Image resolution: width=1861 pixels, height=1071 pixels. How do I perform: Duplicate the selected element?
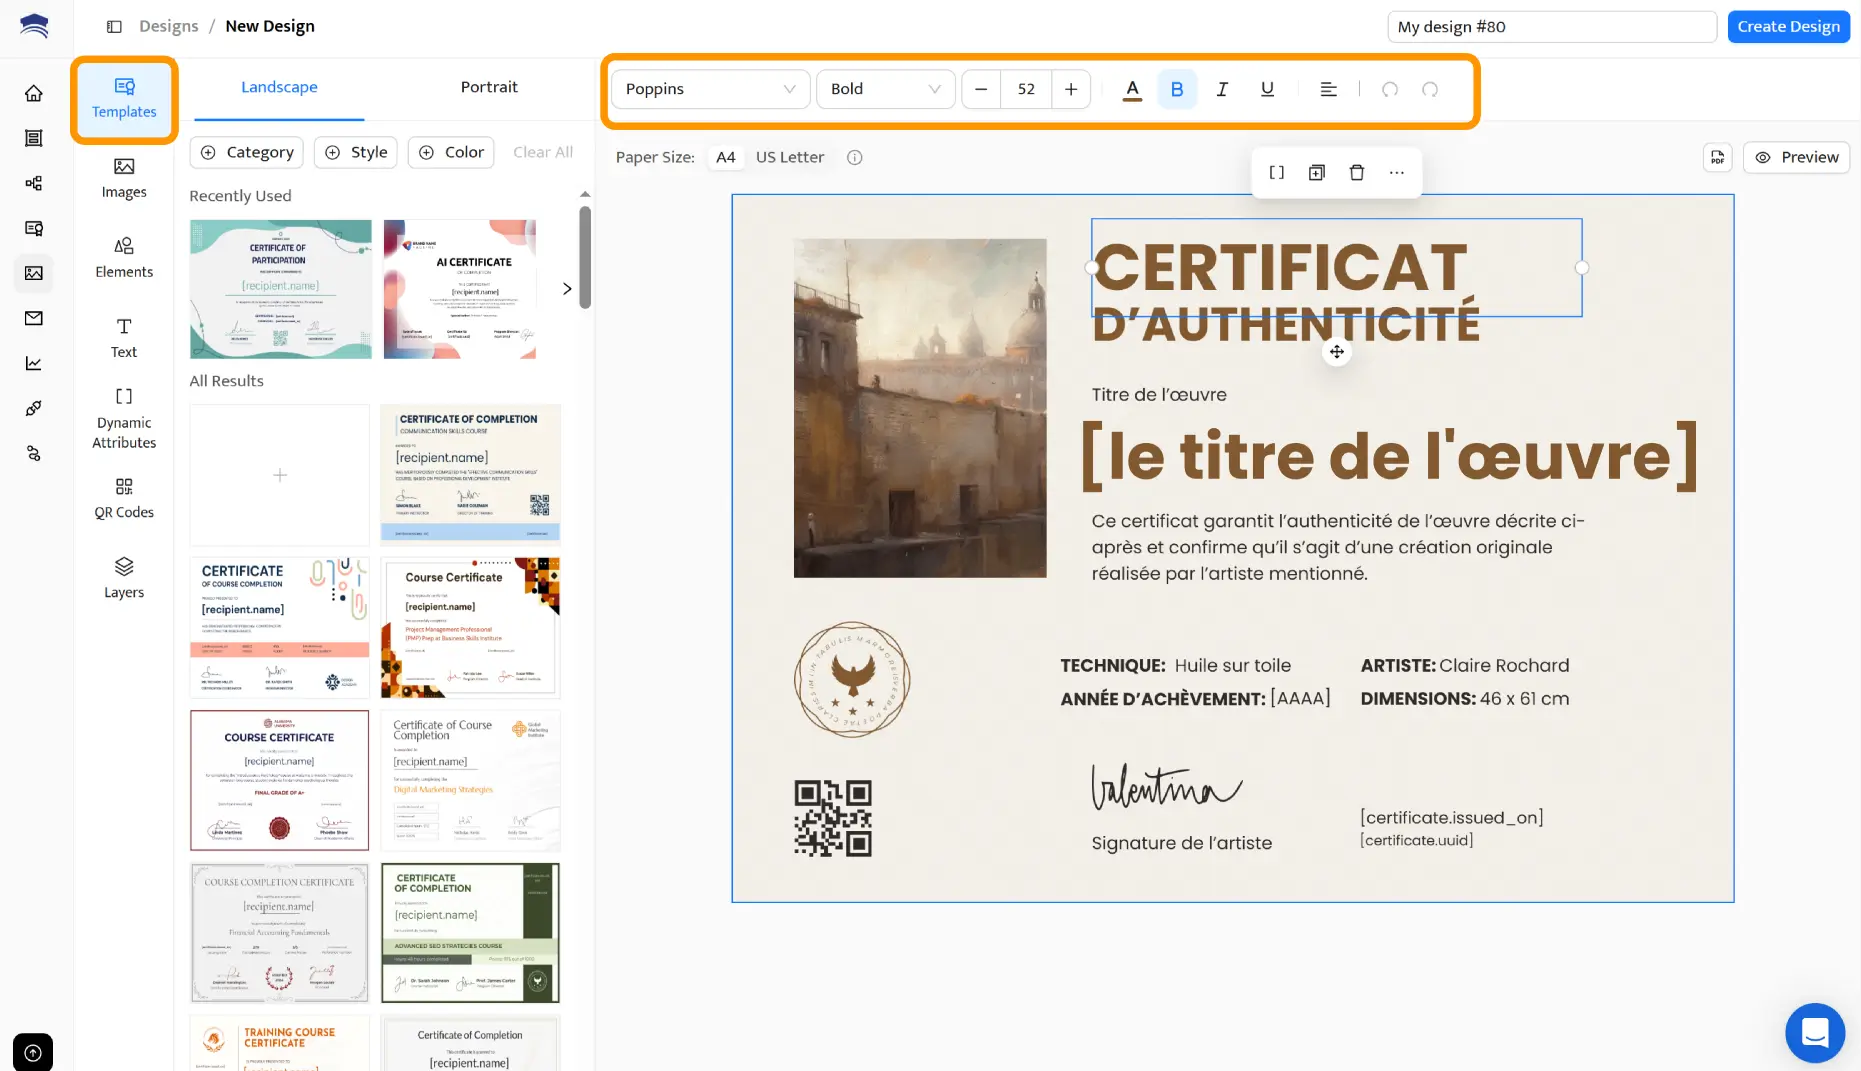pos(1317,173)
